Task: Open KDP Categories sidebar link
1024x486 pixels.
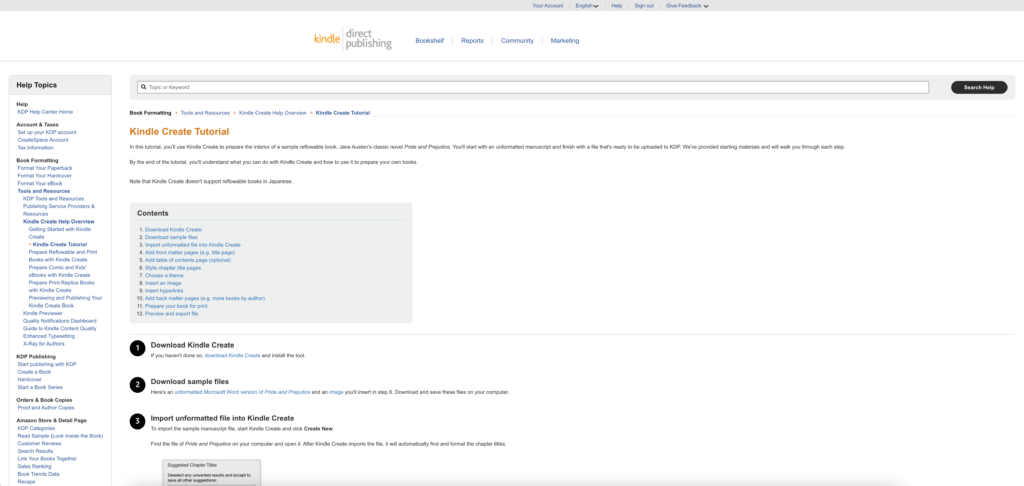Action: tap(36, 428)
